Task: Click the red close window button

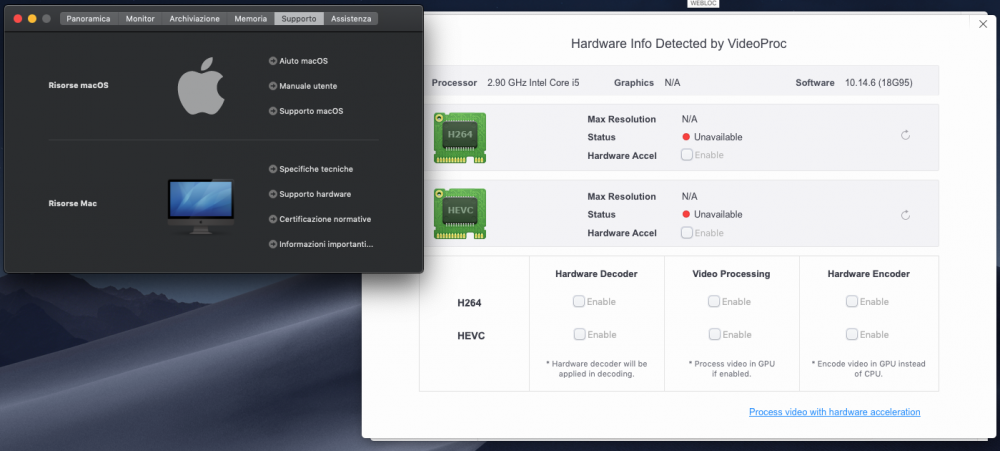Action: tap(18, 18)
